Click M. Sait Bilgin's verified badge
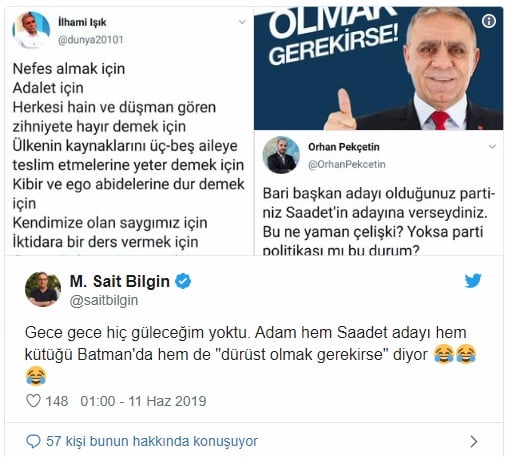The image size is (510, 457). click(x=183, y=281)
